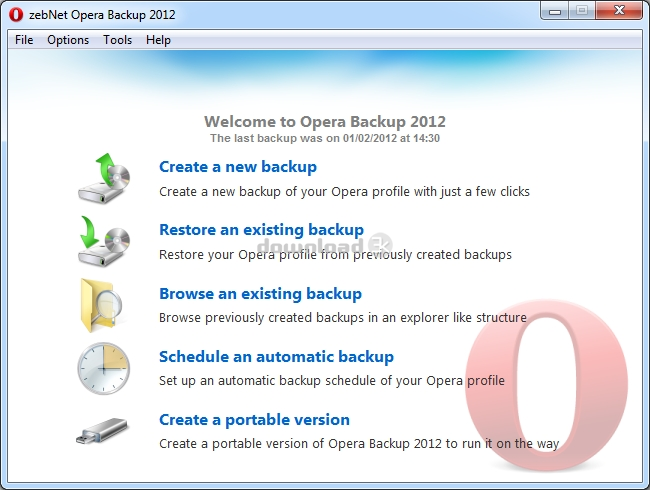This screenshot has width=650, height=490.
Task: Click 'Create a portable version of Opera Backup' description
Action: coord(279,444)
